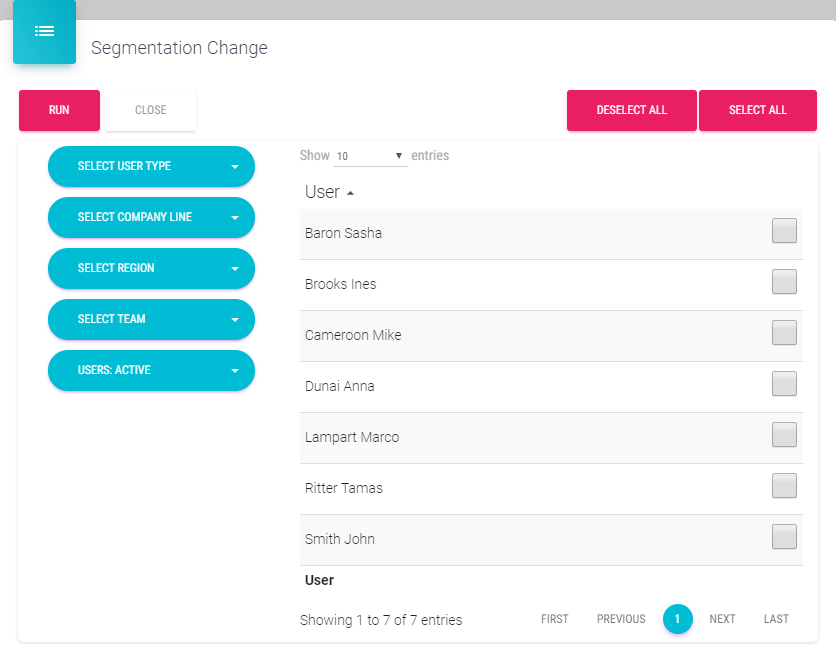This screenshot has width=836, height=659.
Task: Enable the checkbox for Dunai Anna
Action: coord(784,384)
